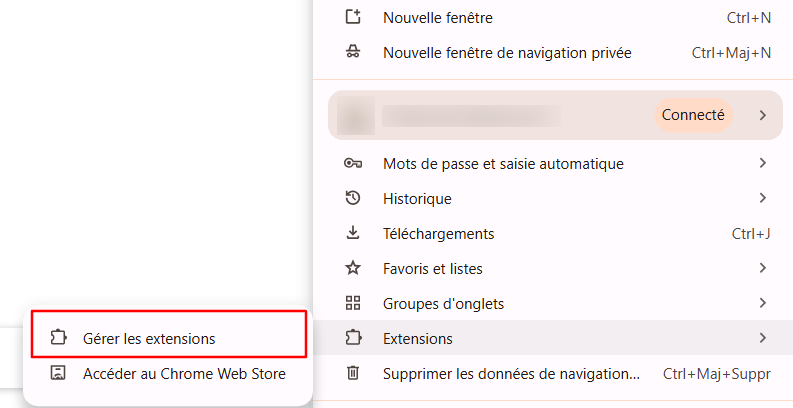Open Nouvelle fenêtre de navigation privée
The image size is (793, 408).
[507, 52]
